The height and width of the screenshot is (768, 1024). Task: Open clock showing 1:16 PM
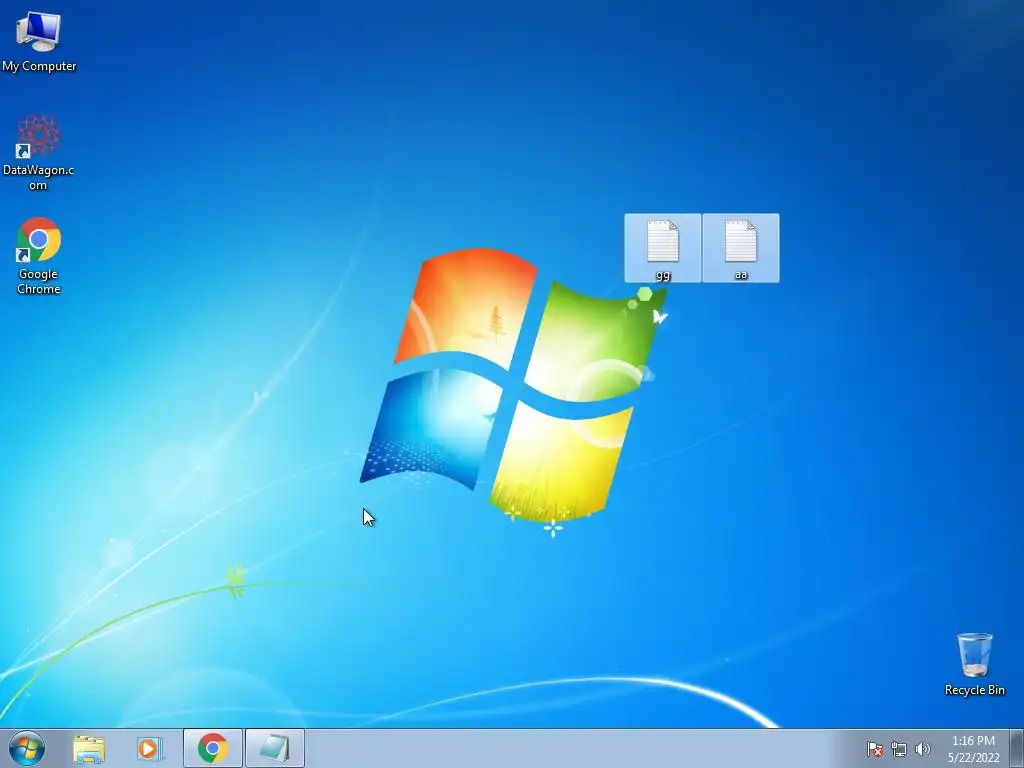click(x=973, y=749)
